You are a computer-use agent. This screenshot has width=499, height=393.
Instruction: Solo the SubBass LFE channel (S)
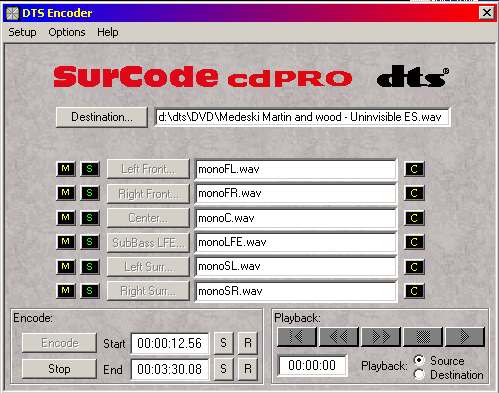coord(90,242)
